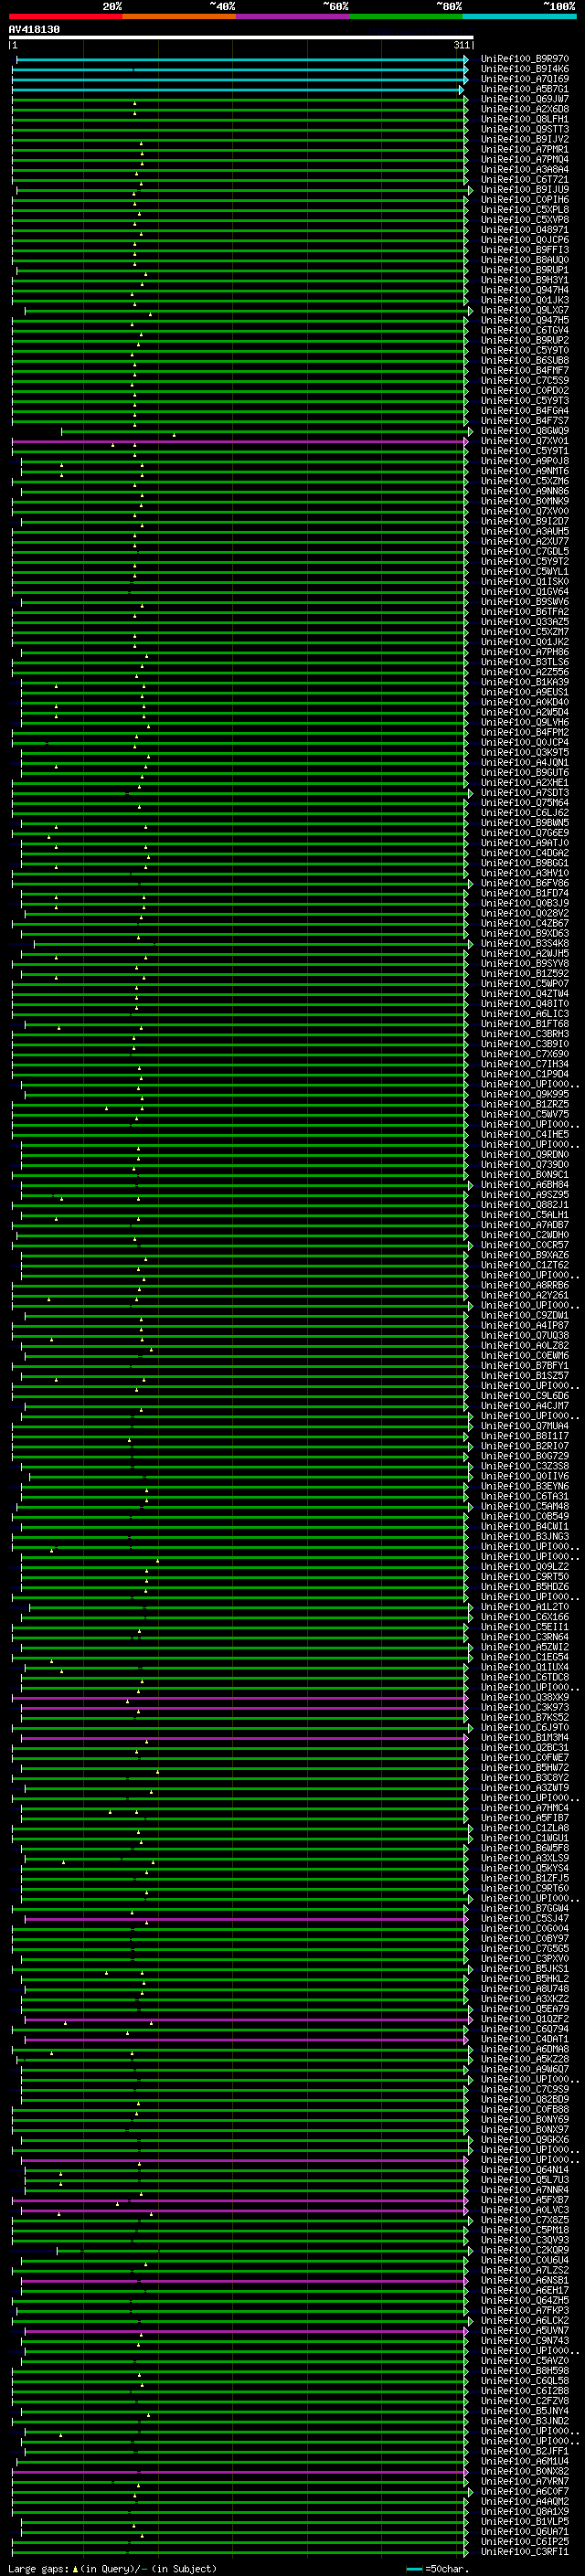Select hit label UniRef100_A8RRB6
The image size is (585, 2576).
(x=525, y=1286)
